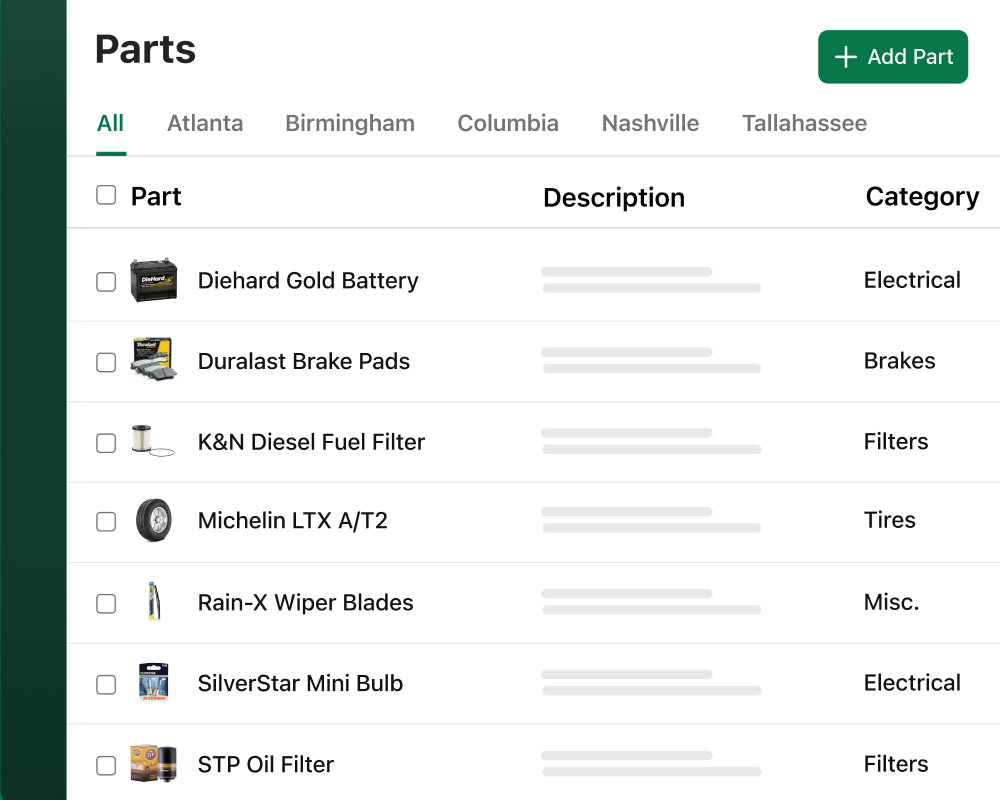Click the Brakes category cell
The width and height of the screenshot is (1000, 800).
(899, 361)
